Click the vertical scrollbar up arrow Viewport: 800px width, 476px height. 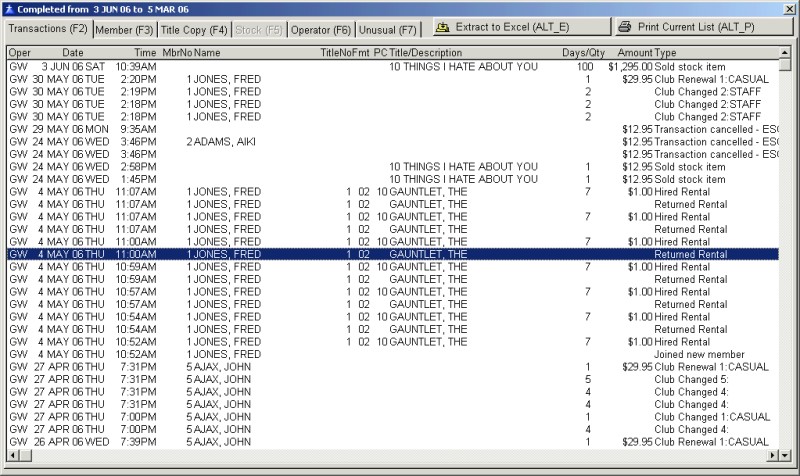785,52
